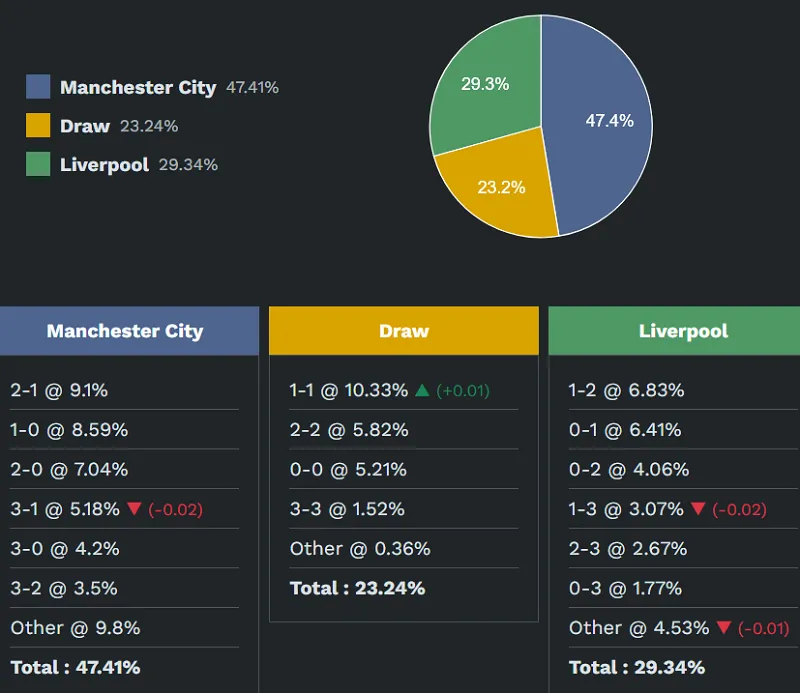Click the blue Manchester City legend swatch
800x693 pixels.
pos(38,87)
